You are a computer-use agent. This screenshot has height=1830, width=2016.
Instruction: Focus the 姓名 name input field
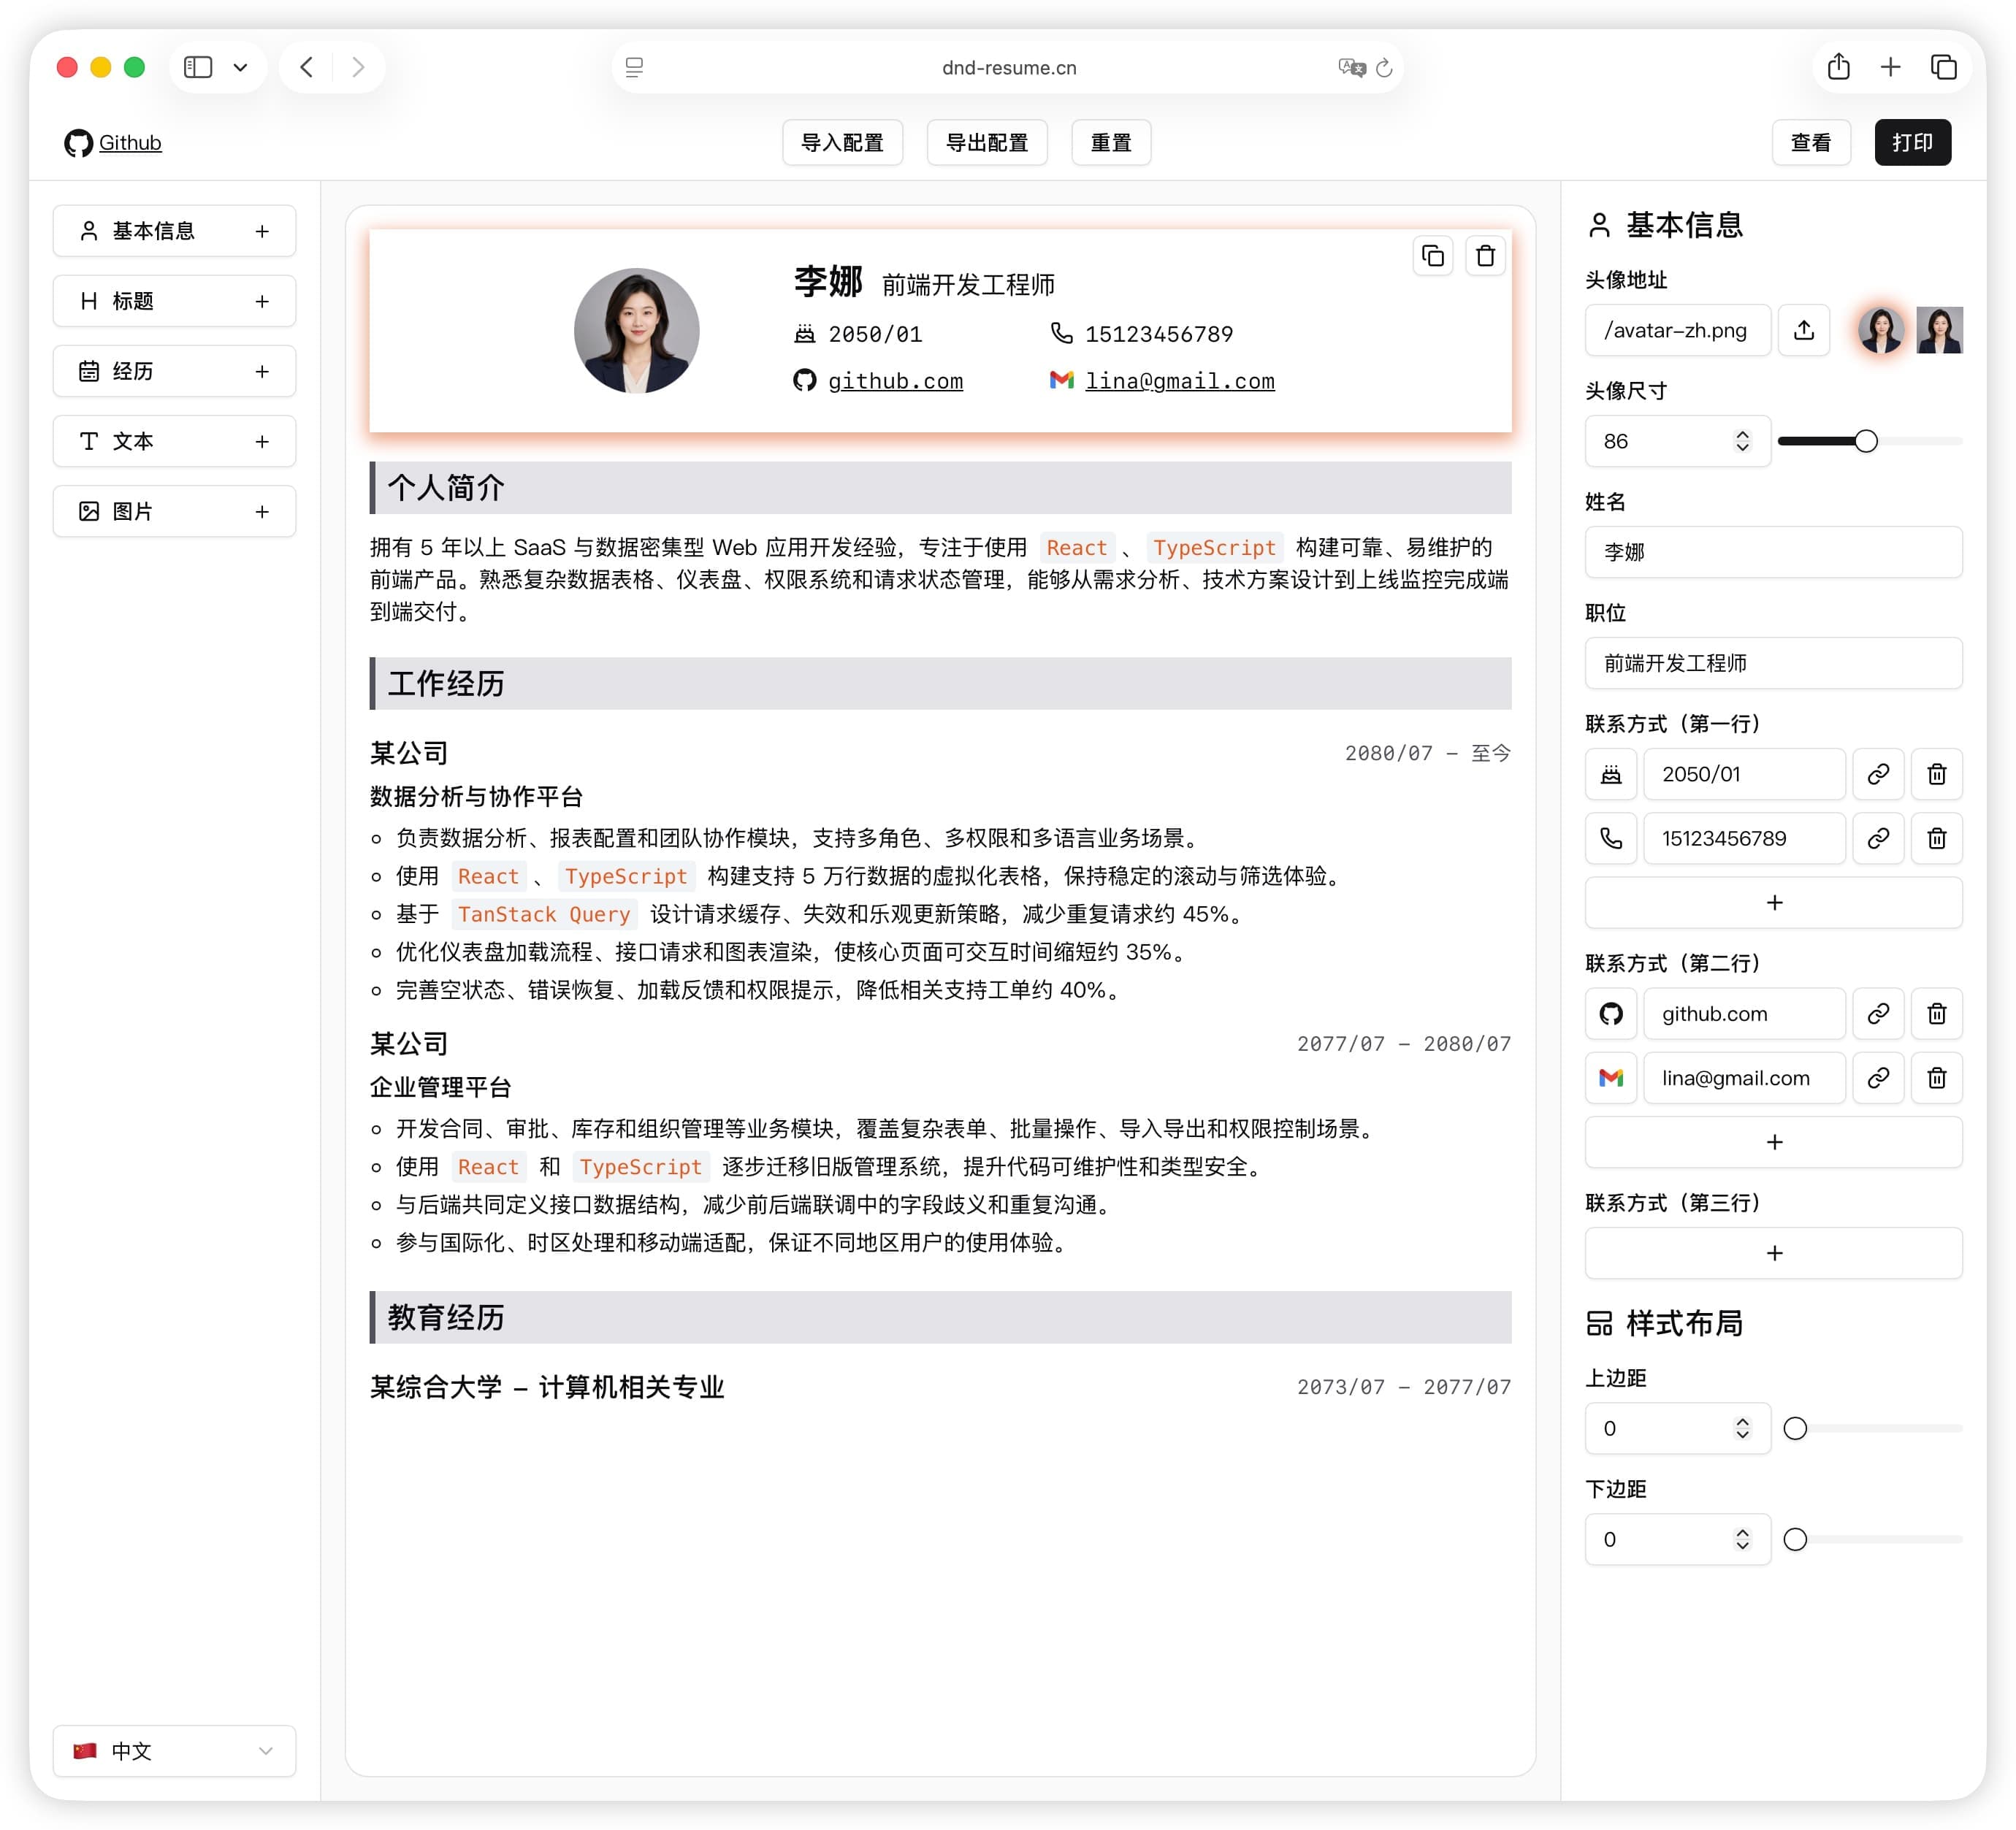click(1774, 552)
